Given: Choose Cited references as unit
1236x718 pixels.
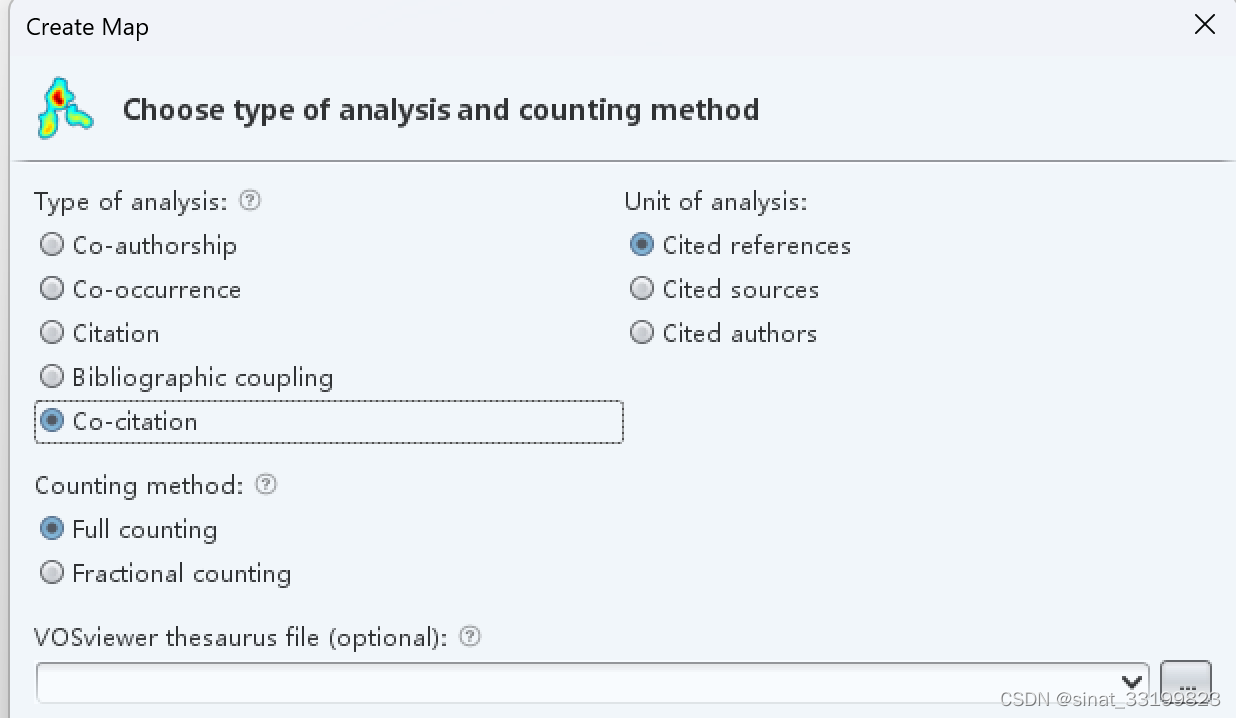Looking at the screenshot, I should (642, 245).
